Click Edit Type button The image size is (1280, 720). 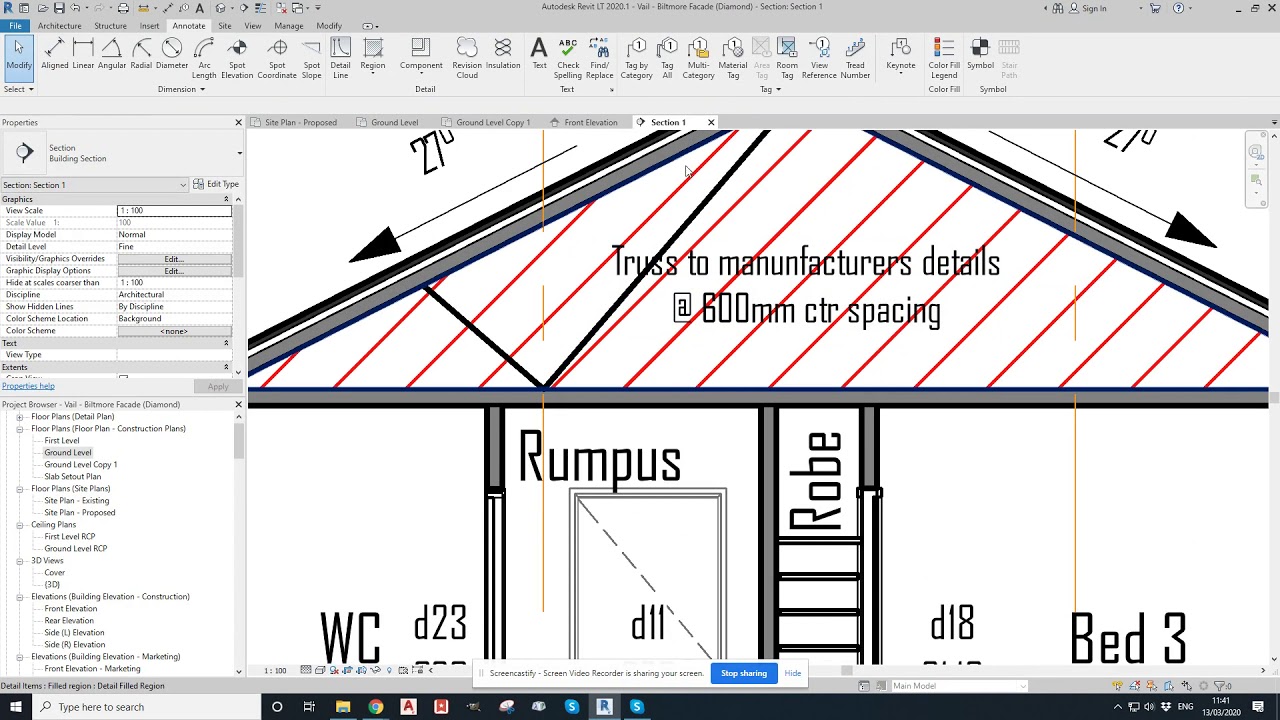(216, 184)
